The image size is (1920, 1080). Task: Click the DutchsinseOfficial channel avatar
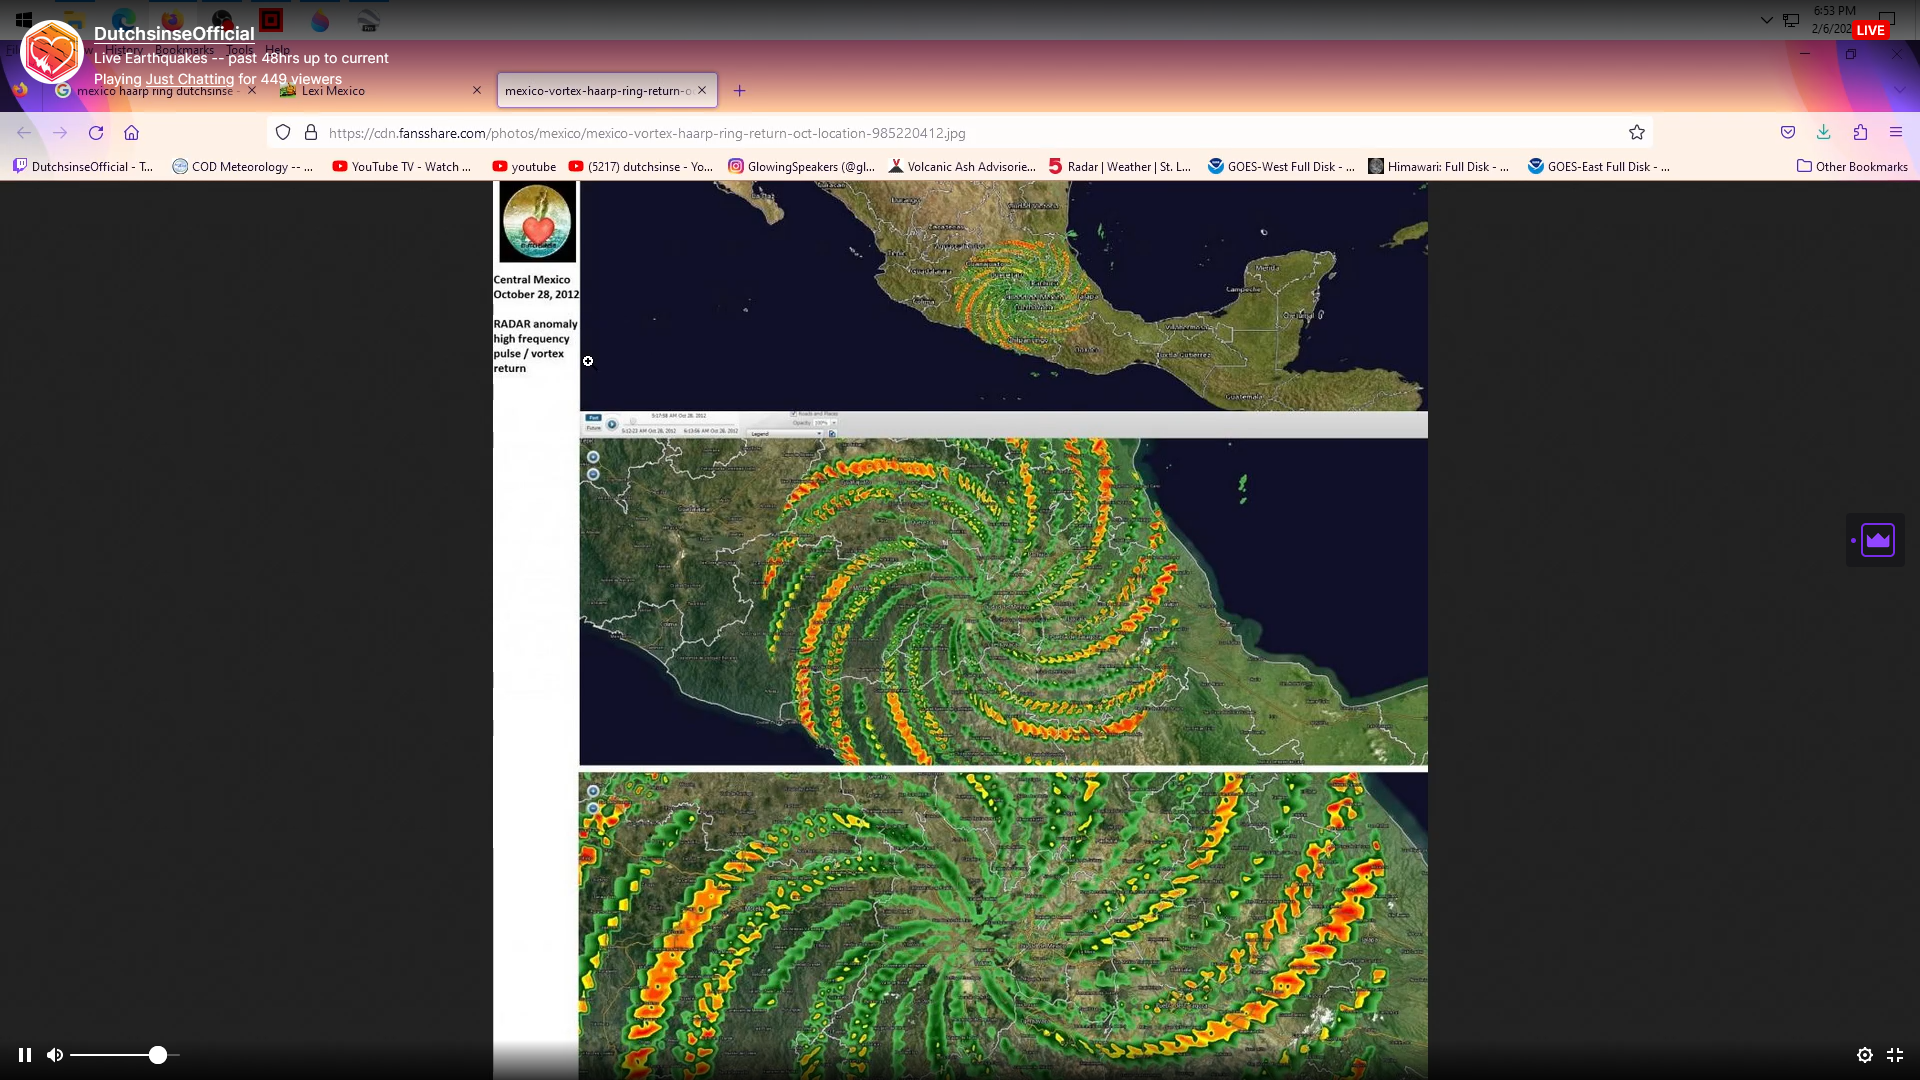(52, 52)
